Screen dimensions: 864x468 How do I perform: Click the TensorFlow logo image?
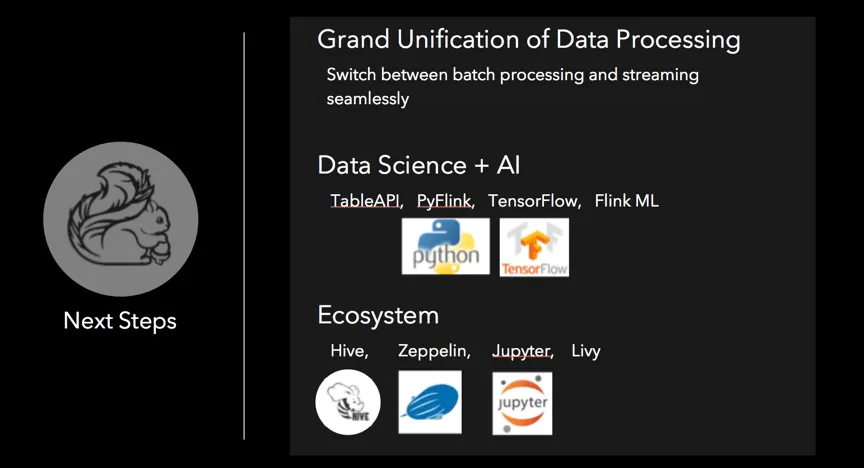(x=534, y=247)
